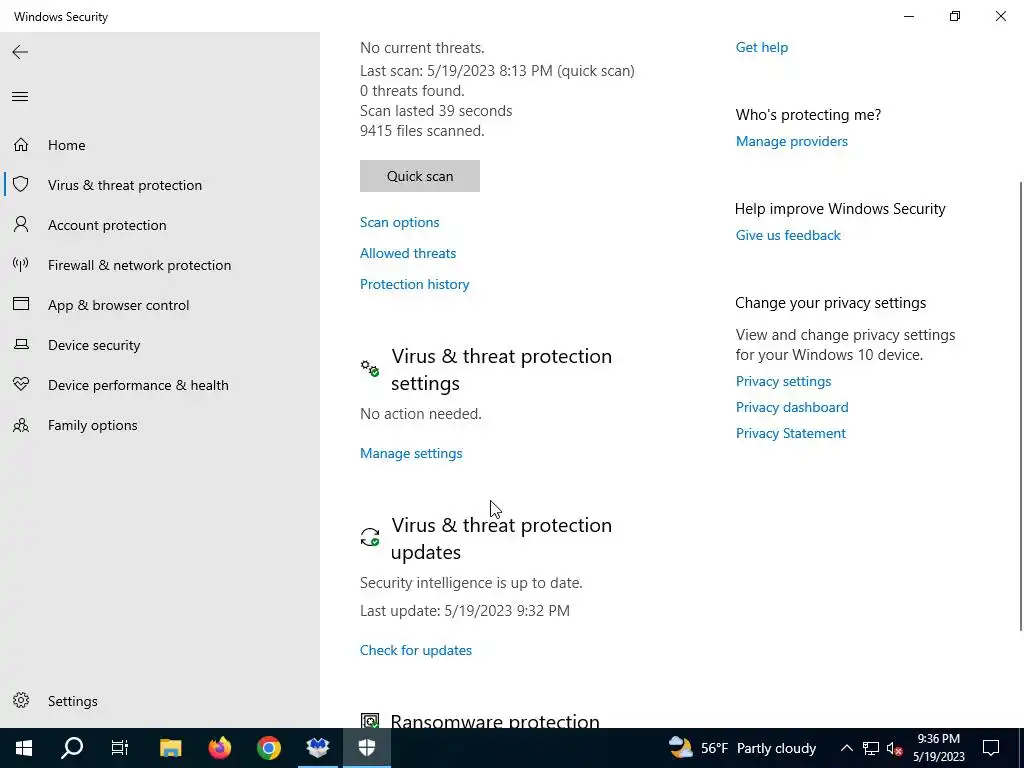Screen dimensions: 1024x768
Task: Click the gears icon beside protection settings heading
Action: [x=370, y=368]
